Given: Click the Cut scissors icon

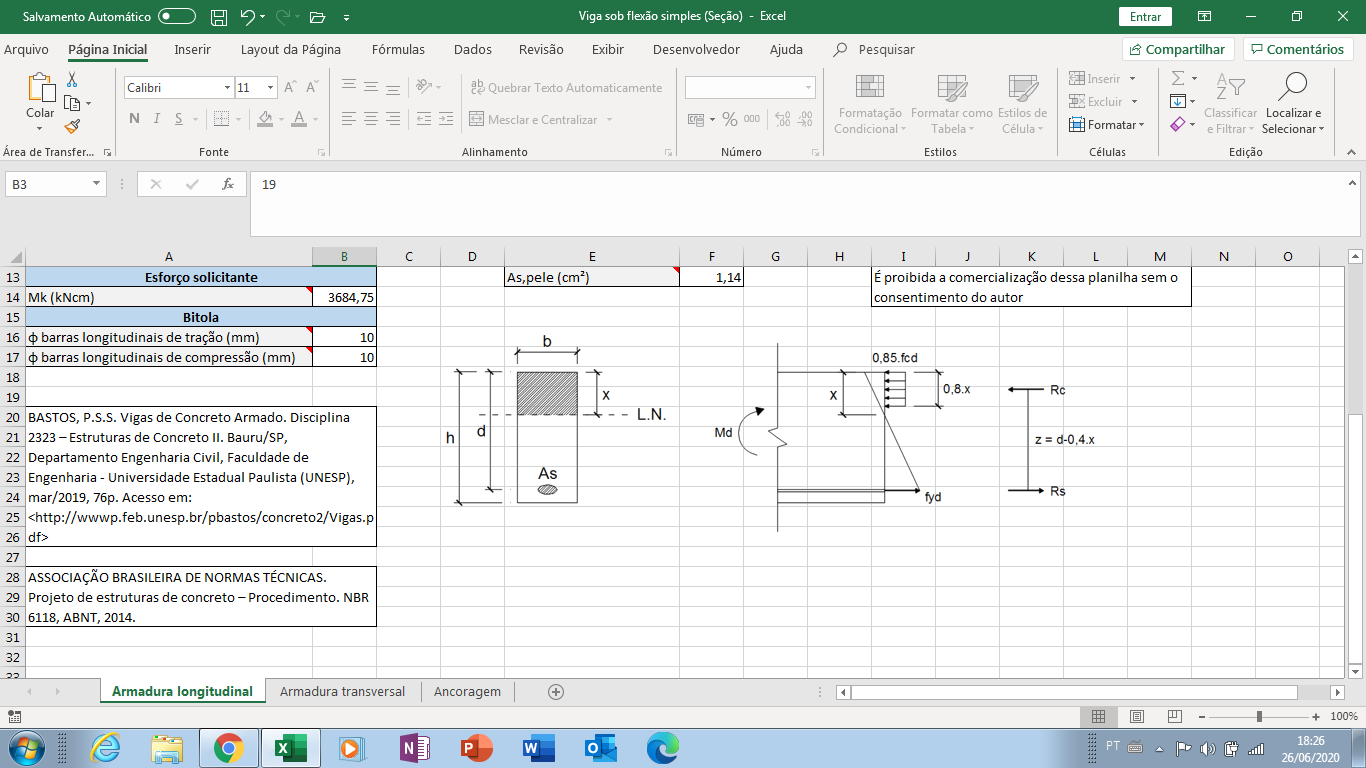Looking at the screenshot, I should [x=72, y=79].
